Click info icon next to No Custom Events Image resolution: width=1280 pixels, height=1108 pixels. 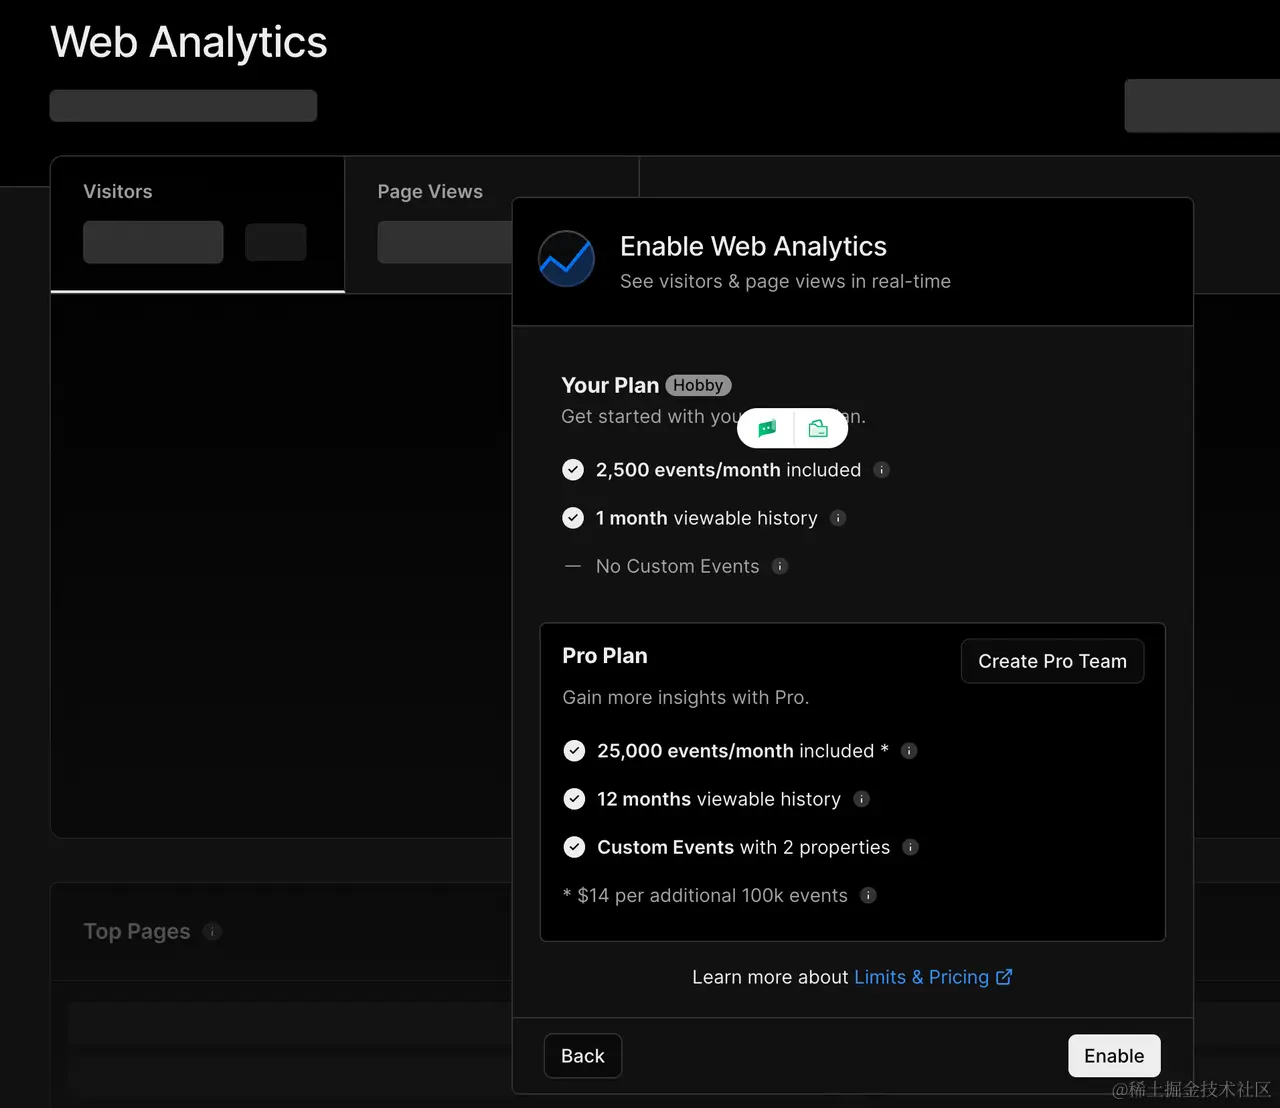pos(780,566)
